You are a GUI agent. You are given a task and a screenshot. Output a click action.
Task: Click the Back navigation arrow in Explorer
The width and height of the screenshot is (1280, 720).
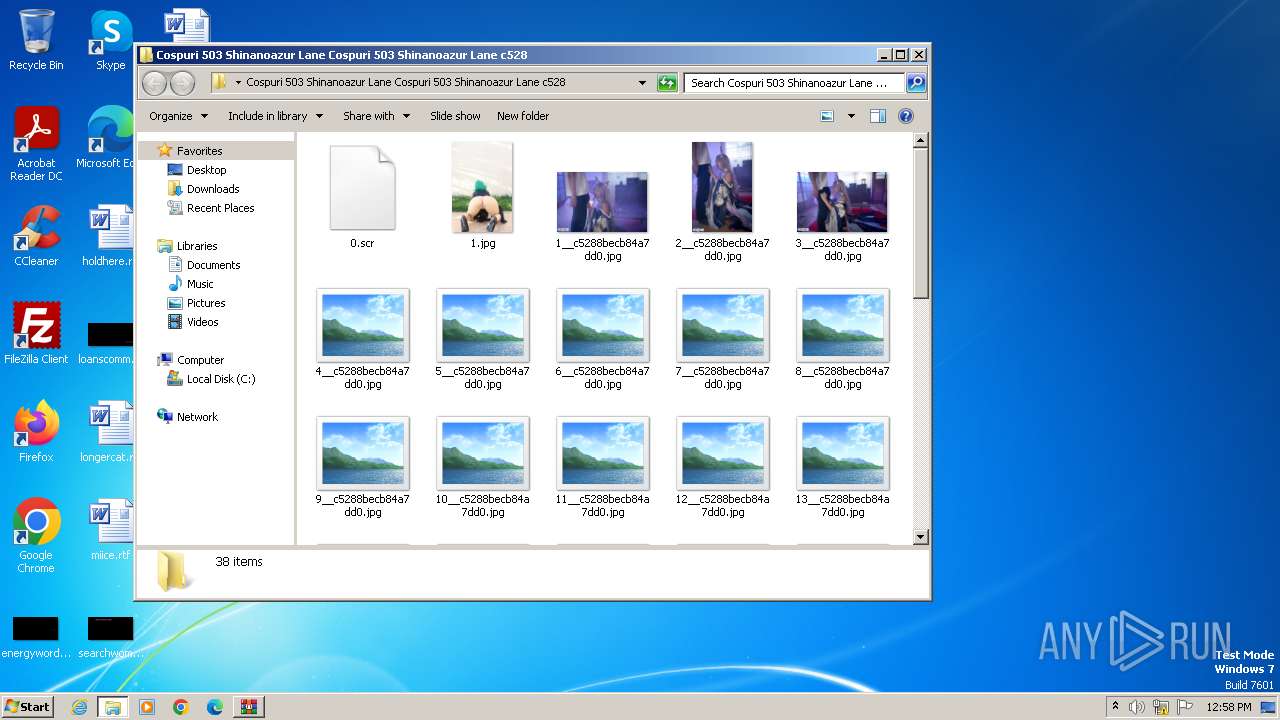154,83
